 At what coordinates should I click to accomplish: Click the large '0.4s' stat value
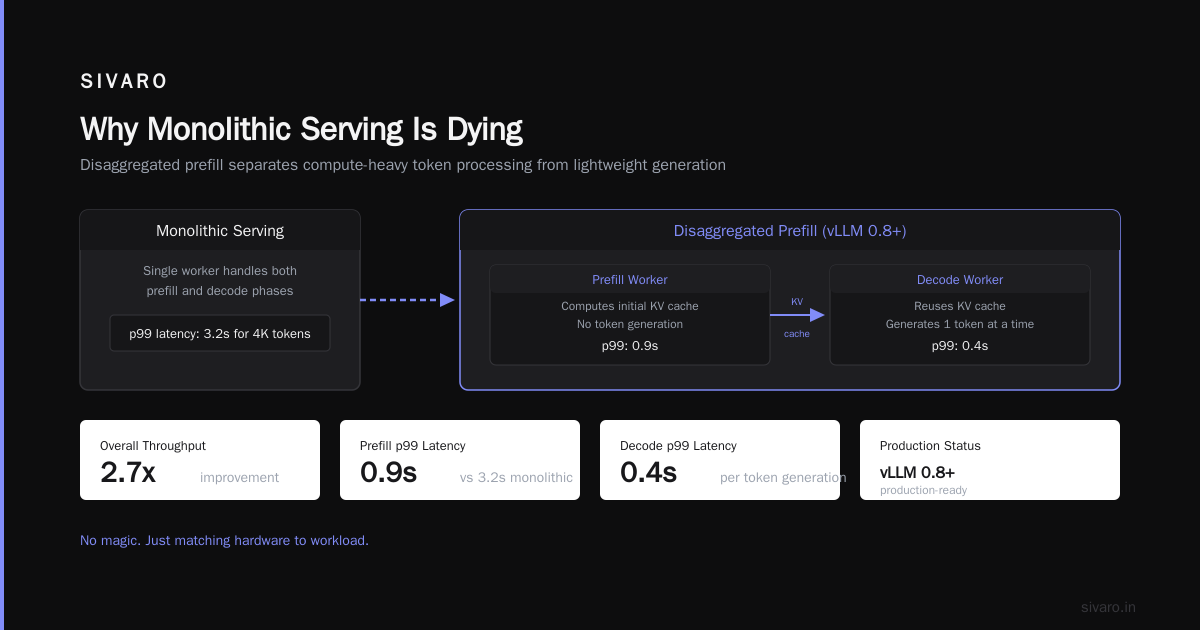coord(648,472)
